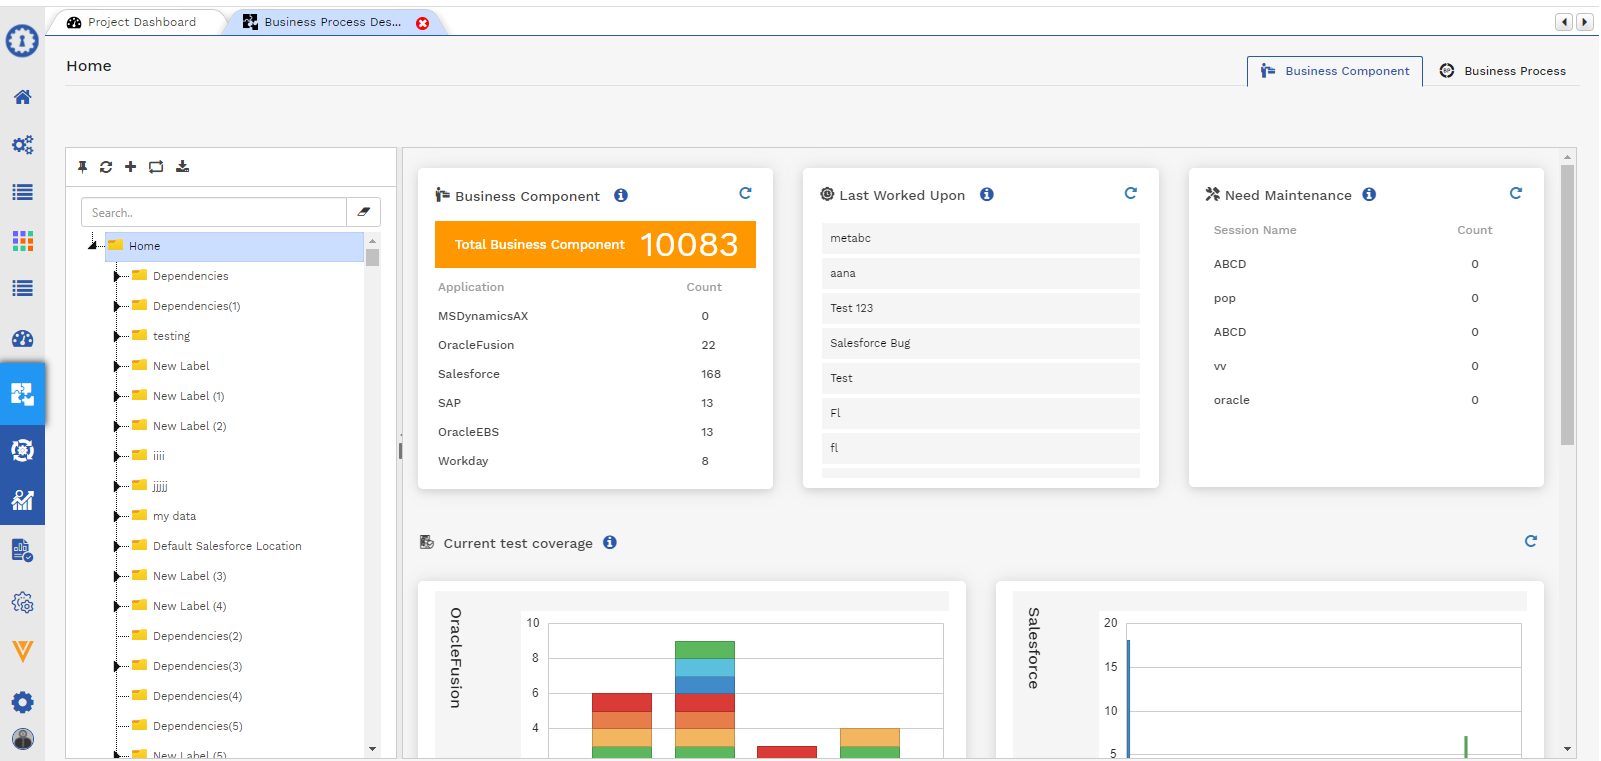Show info for Last Worked Upon

987,194
